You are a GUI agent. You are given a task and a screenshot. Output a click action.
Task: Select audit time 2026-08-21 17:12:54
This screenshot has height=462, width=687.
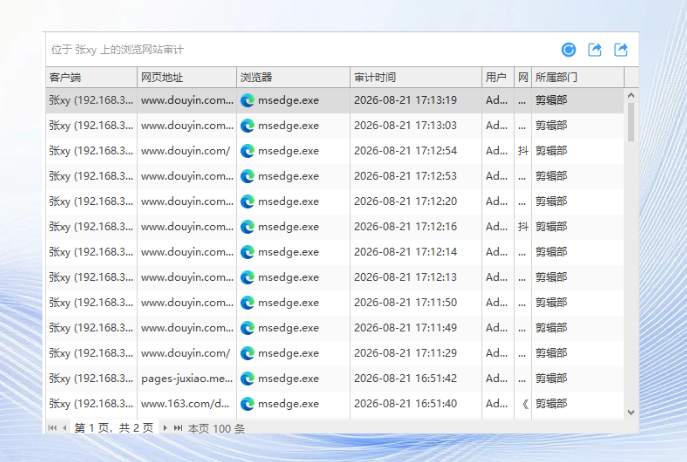click(x=405, y=151)
